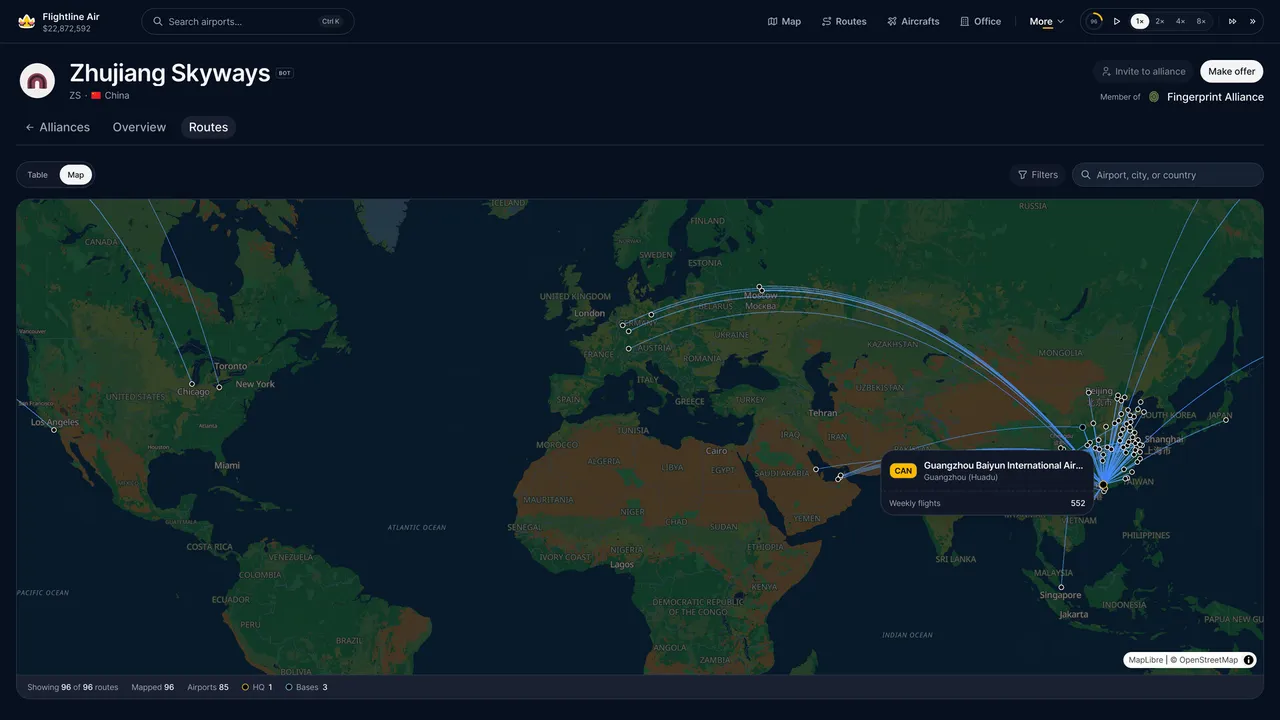Click the Ctrl K shortcut badge
The height and width of the screenshot is (720, 1280).
pyautogui.click(x=330, y=21)
